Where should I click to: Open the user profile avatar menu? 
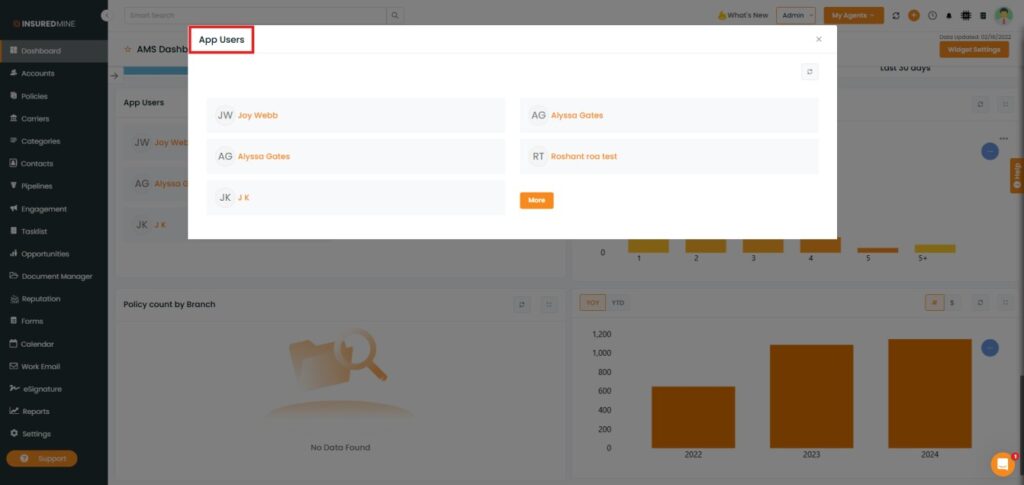click(x=1003, y=16)
